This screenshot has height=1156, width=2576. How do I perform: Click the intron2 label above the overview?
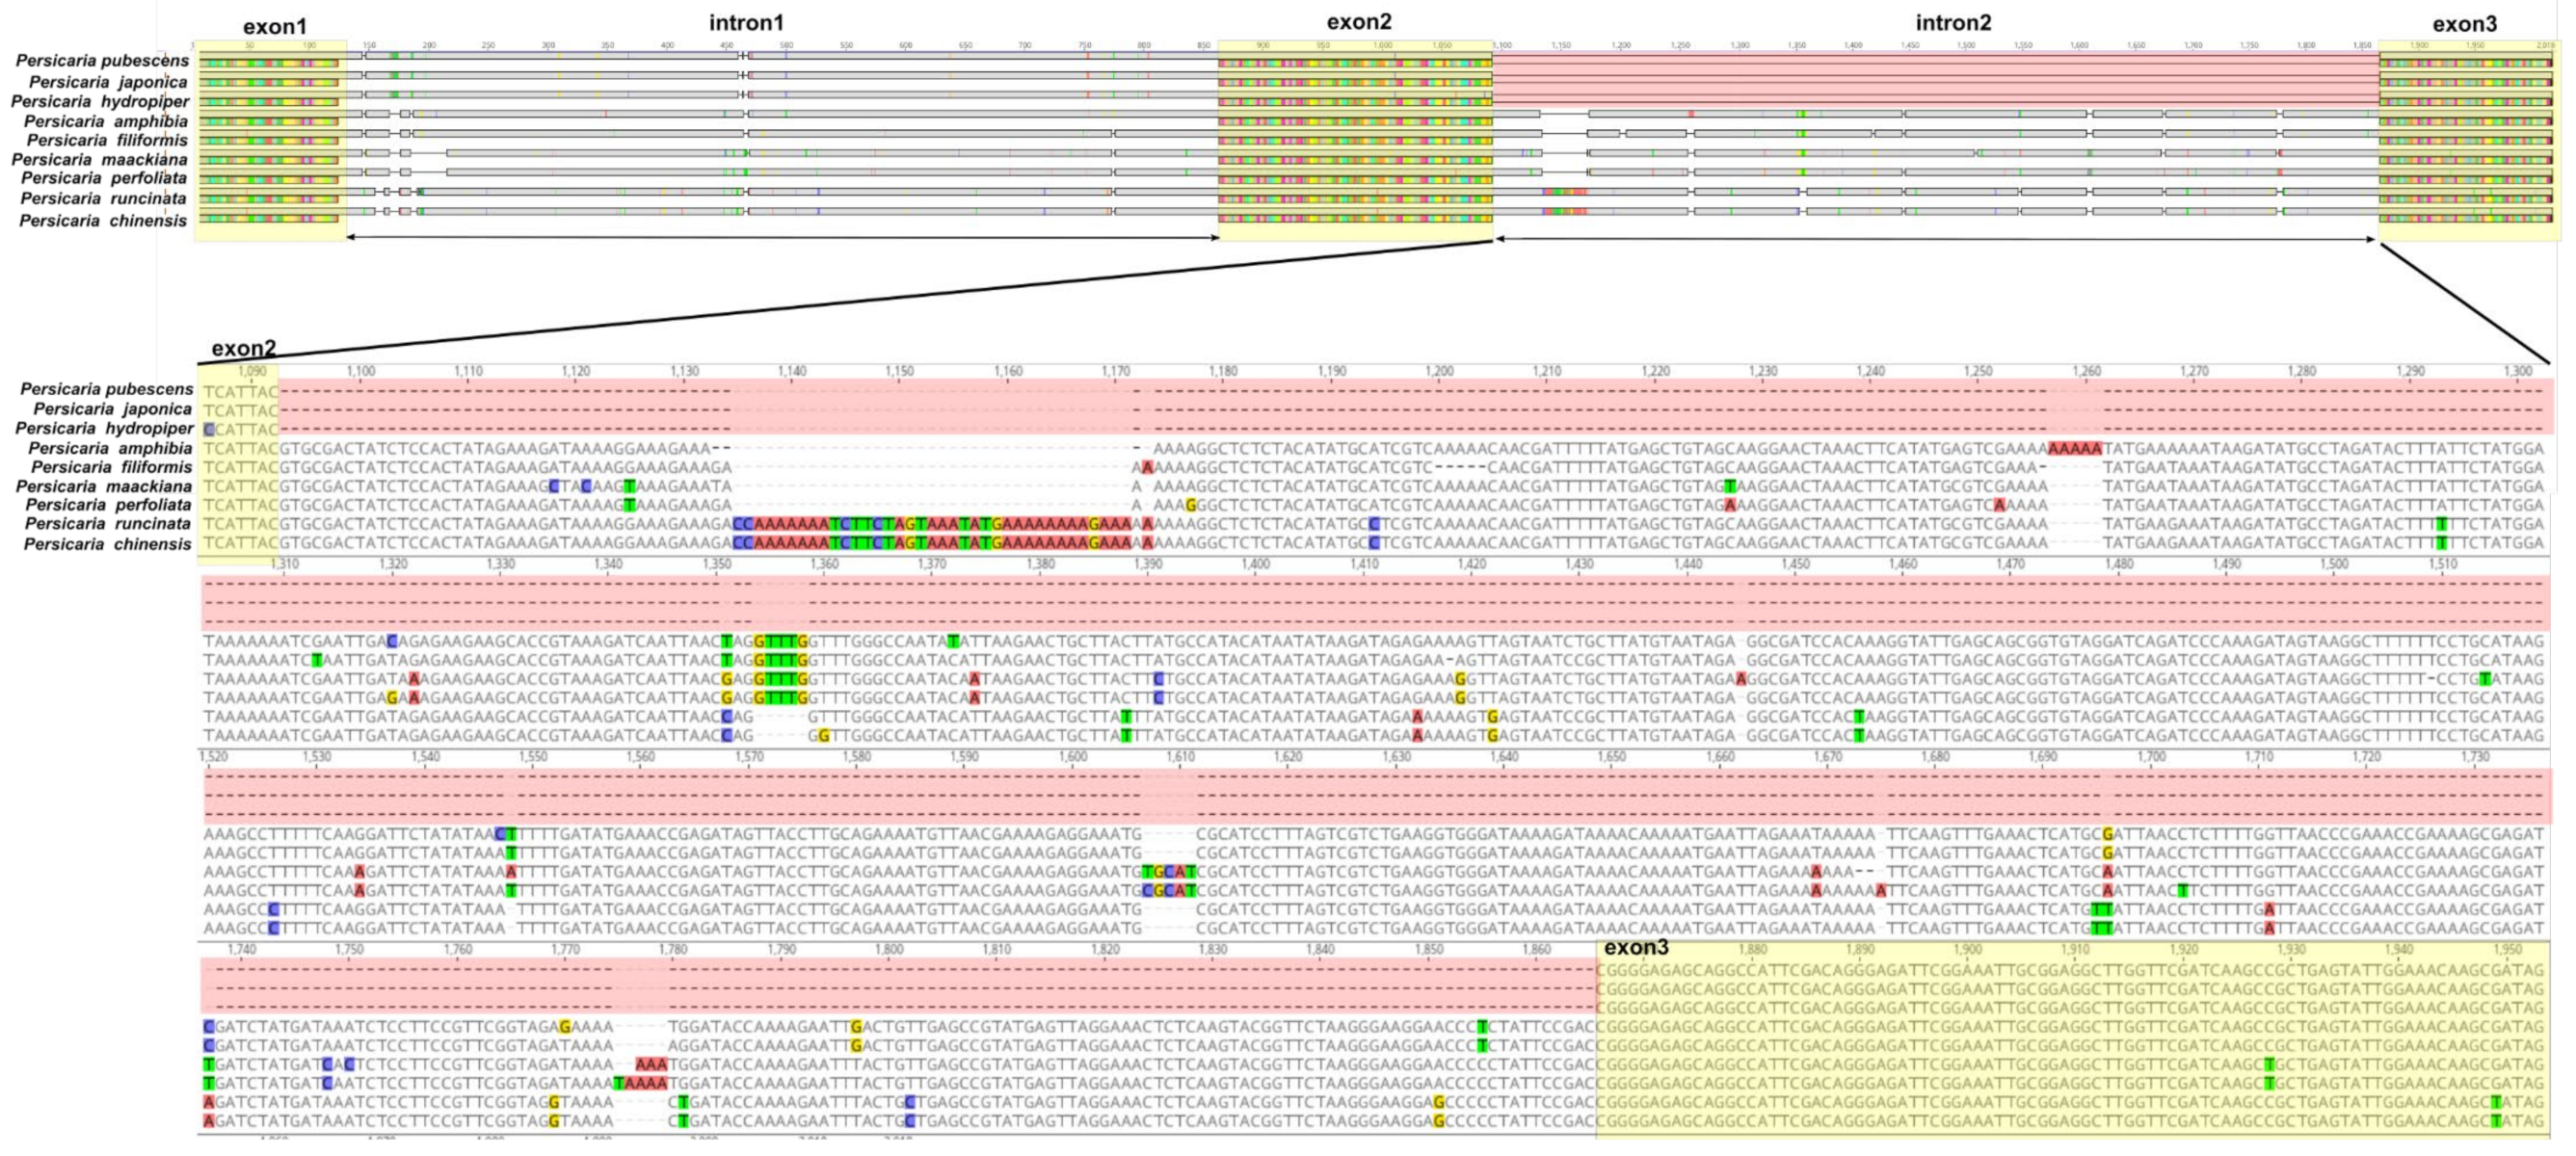point(1953,22)
